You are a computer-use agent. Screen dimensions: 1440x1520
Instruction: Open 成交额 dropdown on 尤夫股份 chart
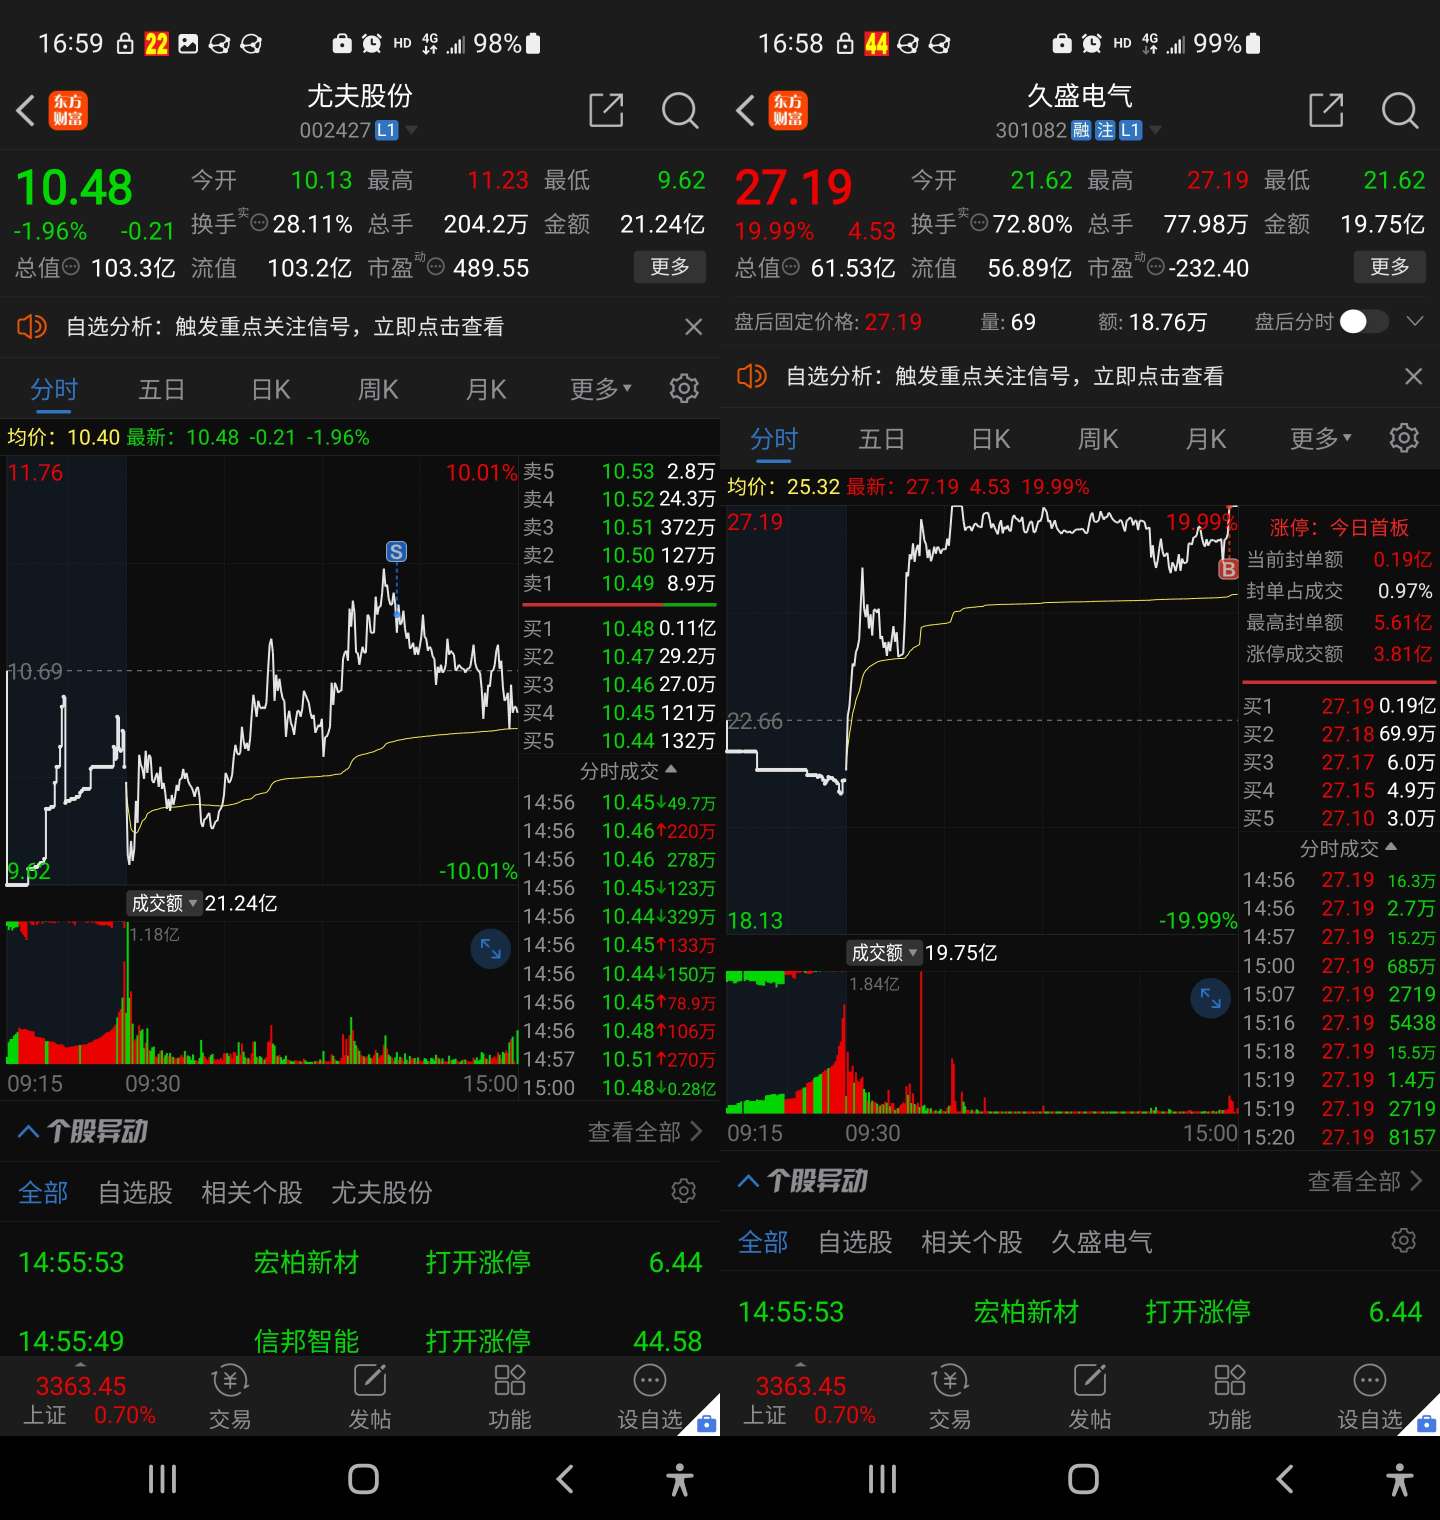(x=164, y=903)
